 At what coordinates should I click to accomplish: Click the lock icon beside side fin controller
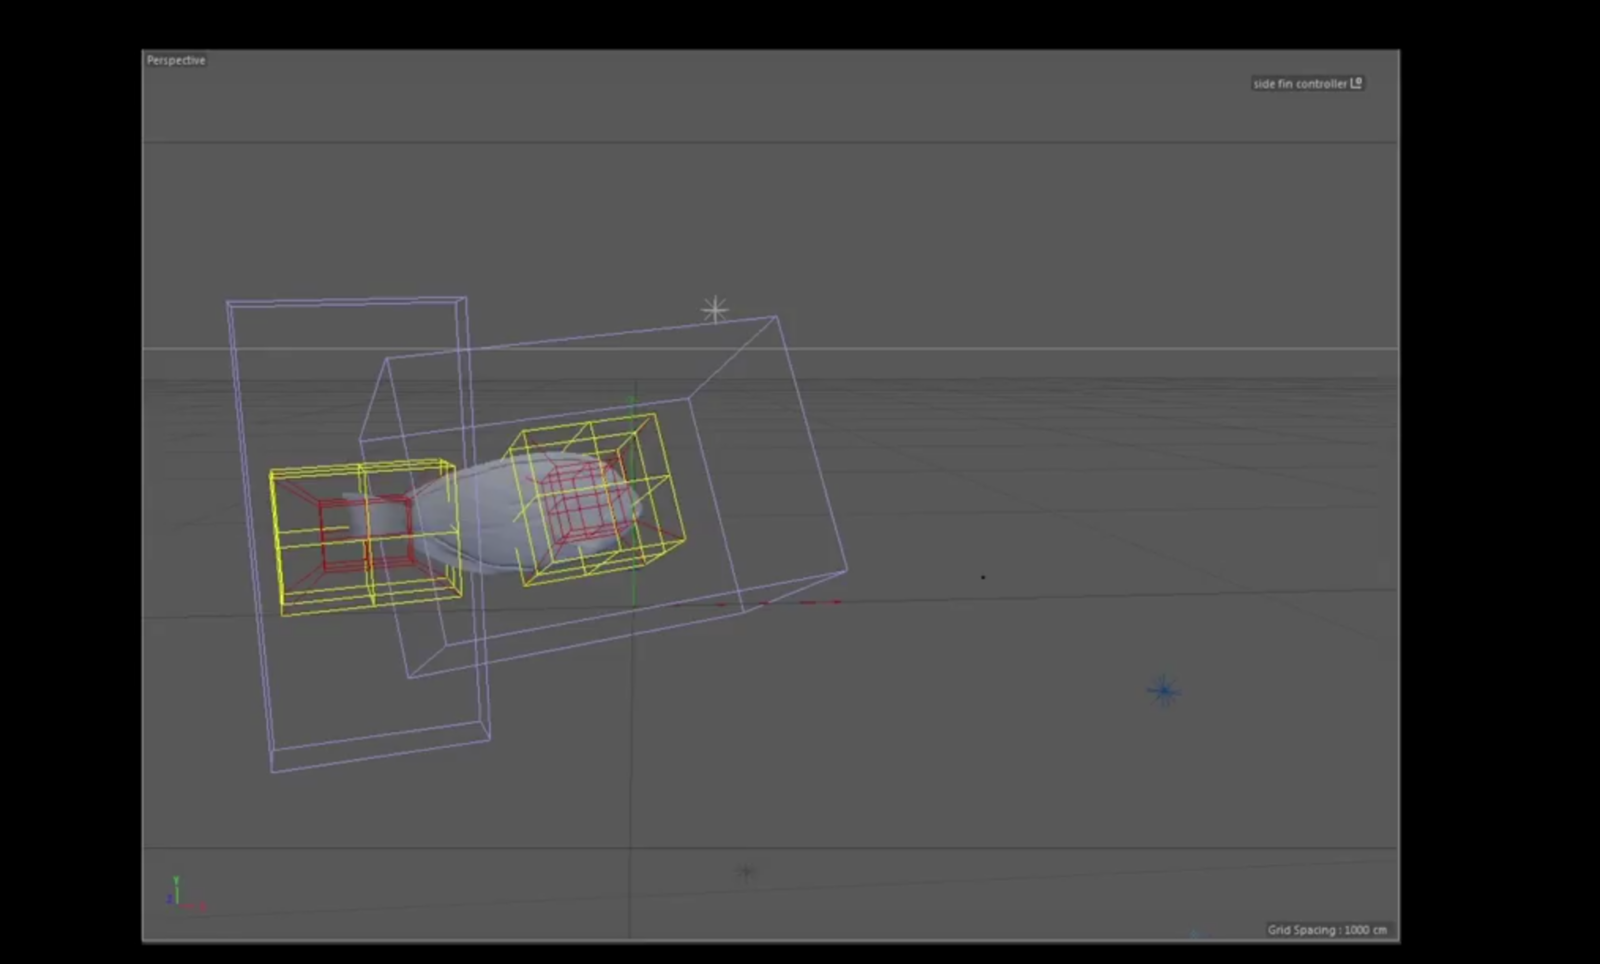1356,83
